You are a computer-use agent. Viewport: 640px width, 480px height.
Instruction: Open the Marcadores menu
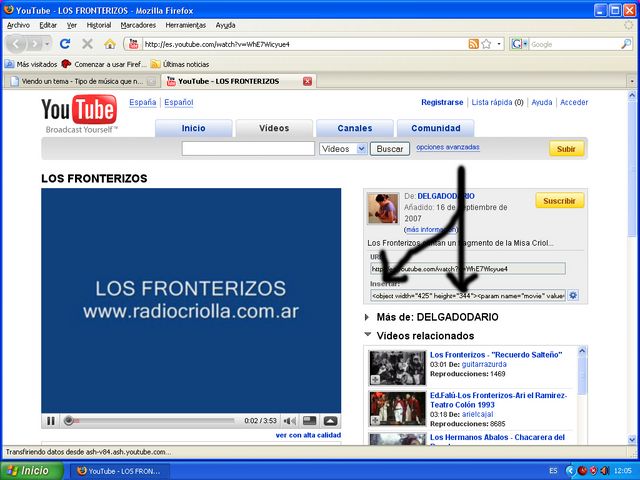pos(138,24)
